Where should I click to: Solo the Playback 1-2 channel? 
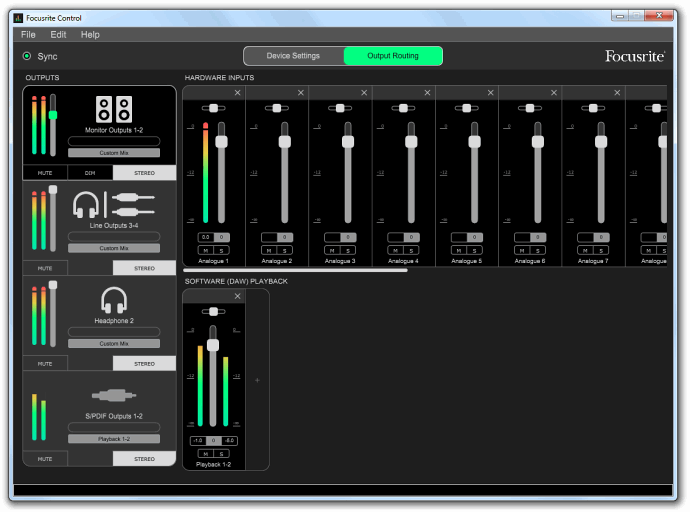[x=221, y=454]
